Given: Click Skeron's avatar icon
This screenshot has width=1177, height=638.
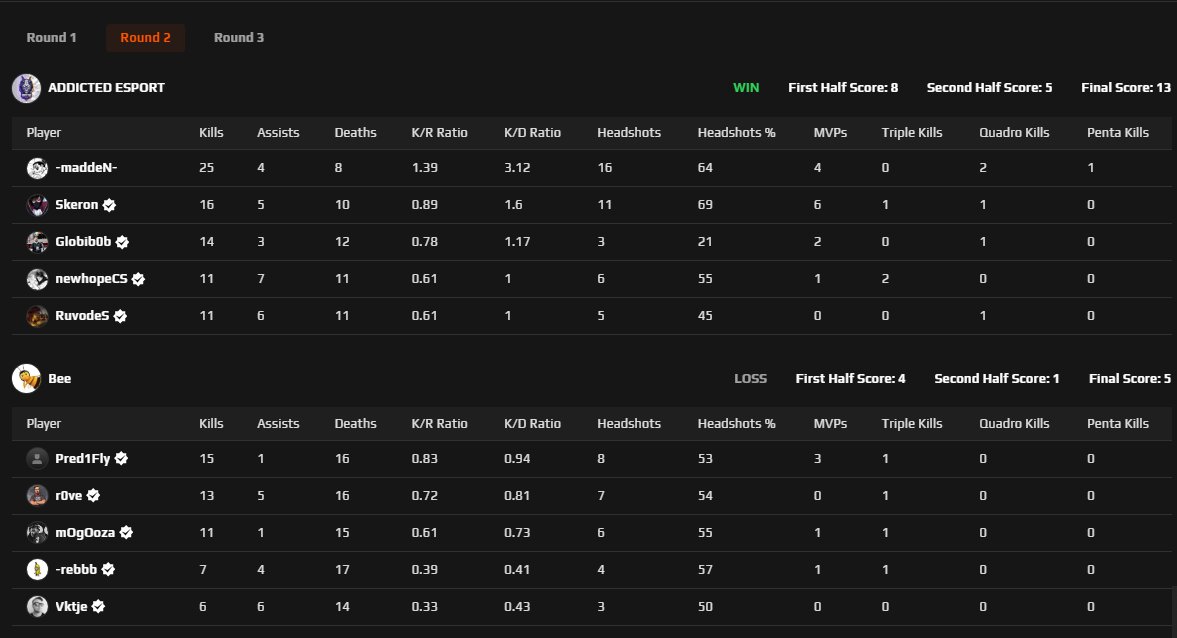Looking at the screenshot, I should point(38,205).
